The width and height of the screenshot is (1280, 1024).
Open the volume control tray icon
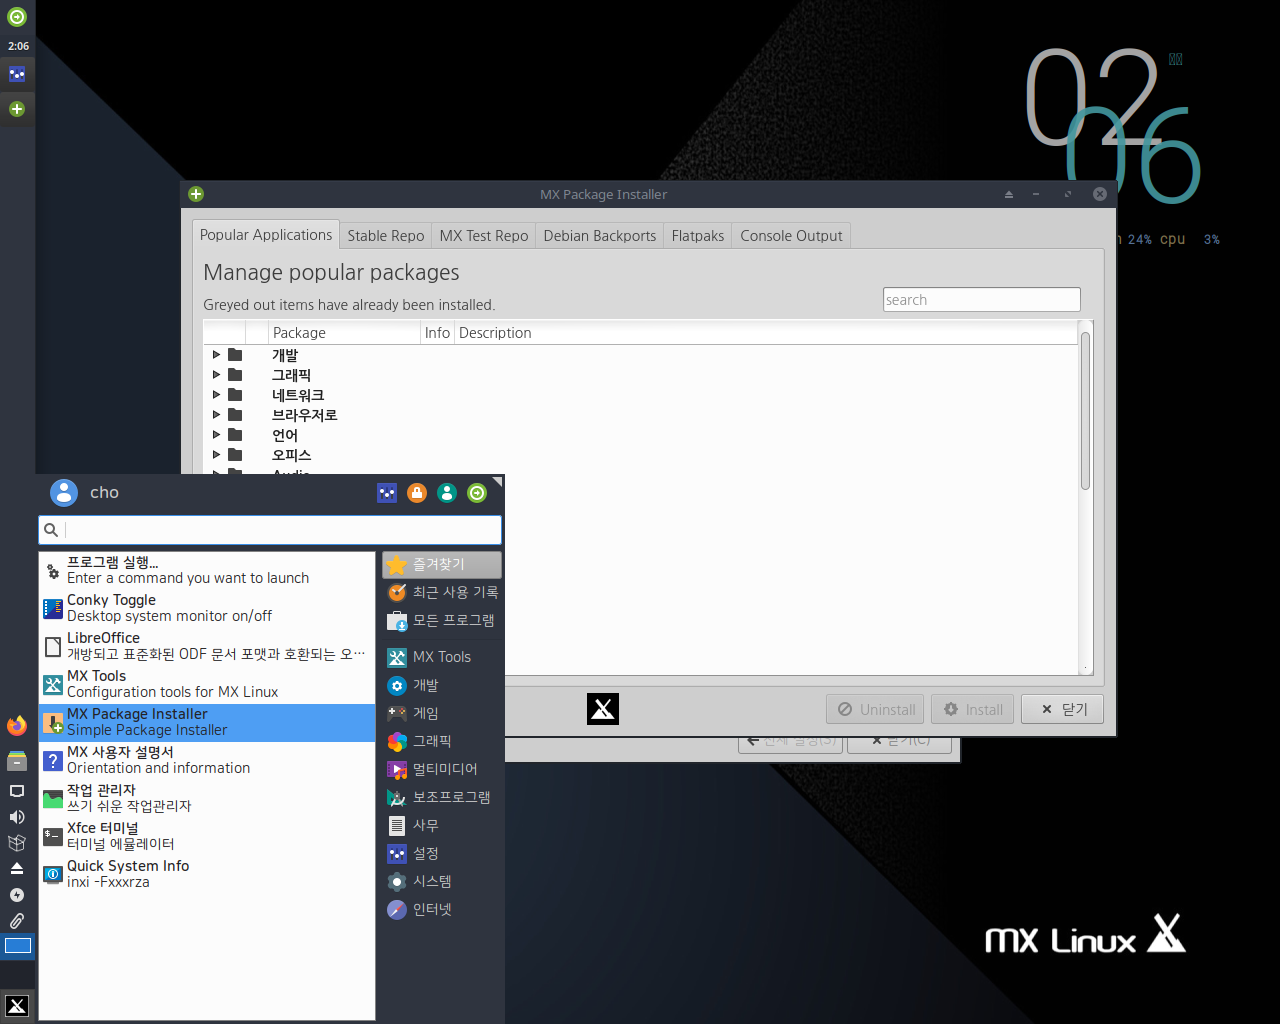[x=17, y=817]
